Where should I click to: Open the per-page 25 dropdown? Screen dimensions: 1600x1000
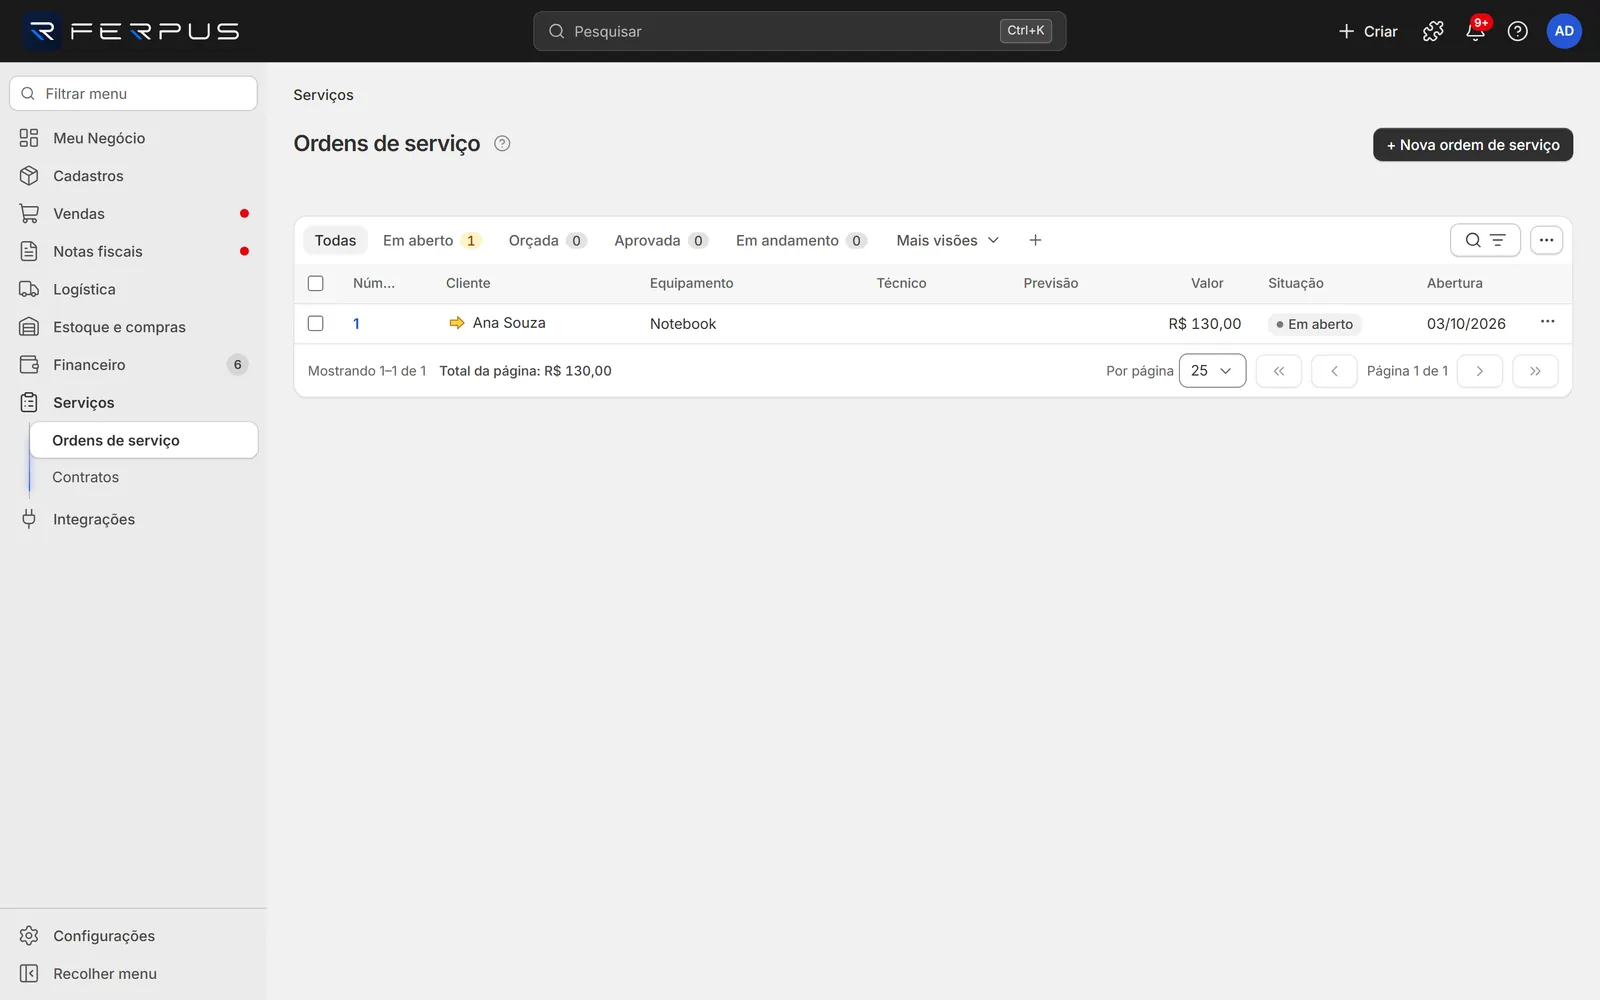point(1212,371)
